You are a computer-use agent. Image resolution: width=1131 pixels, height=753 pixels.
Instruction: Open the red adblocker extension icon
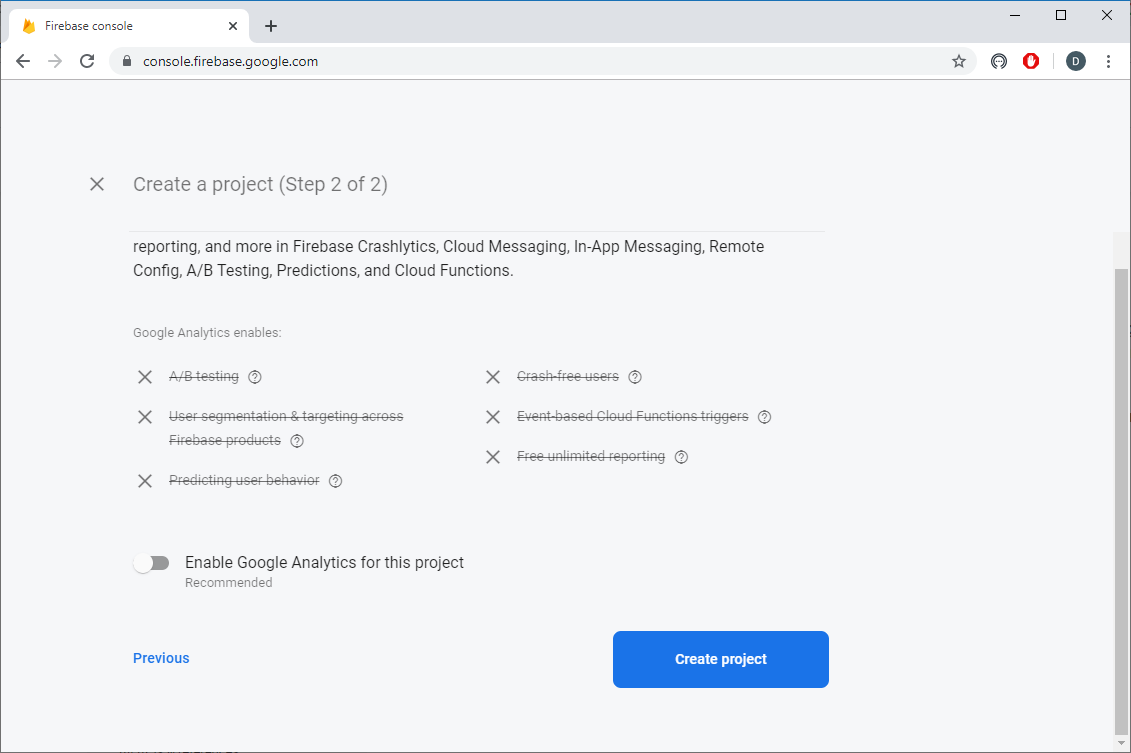1031,61
